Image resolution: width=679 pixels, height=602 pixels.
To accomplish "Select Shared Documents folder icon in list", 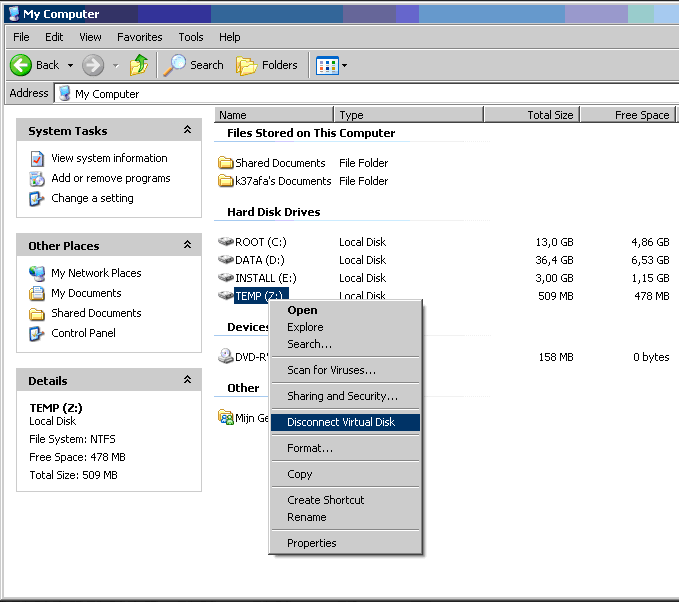I will [x=226, y=163].
